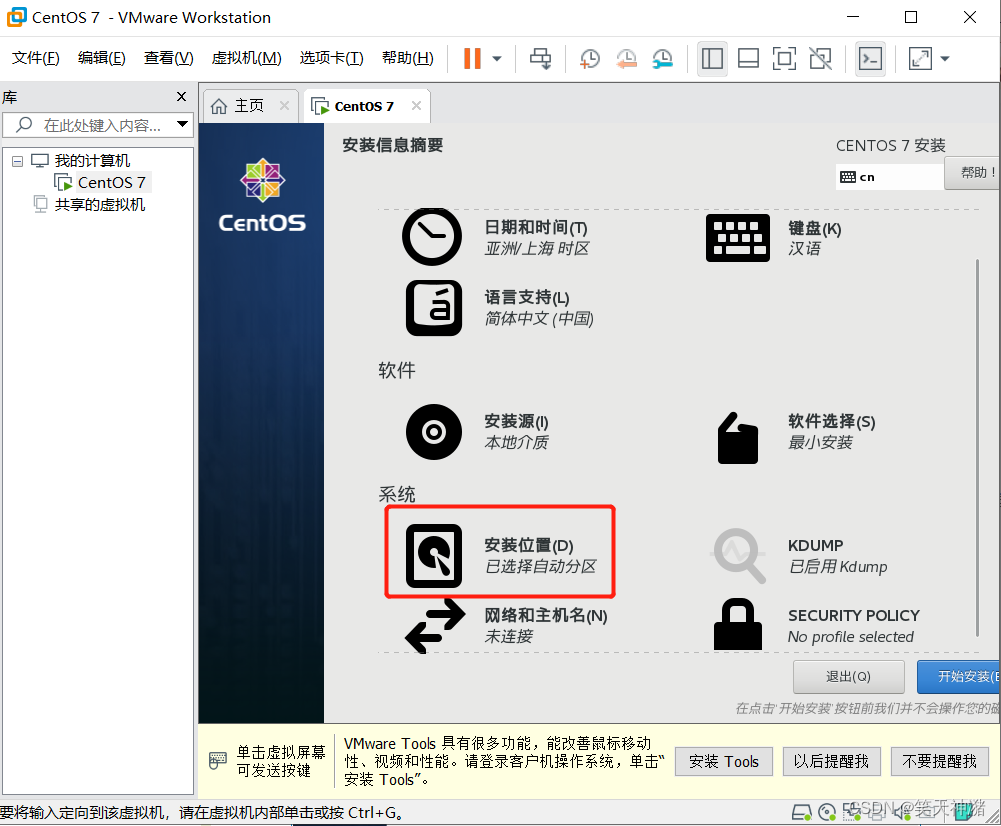Open the stretch display dropdown arrow
This screenshot has height=826, width=1001.
945,59
